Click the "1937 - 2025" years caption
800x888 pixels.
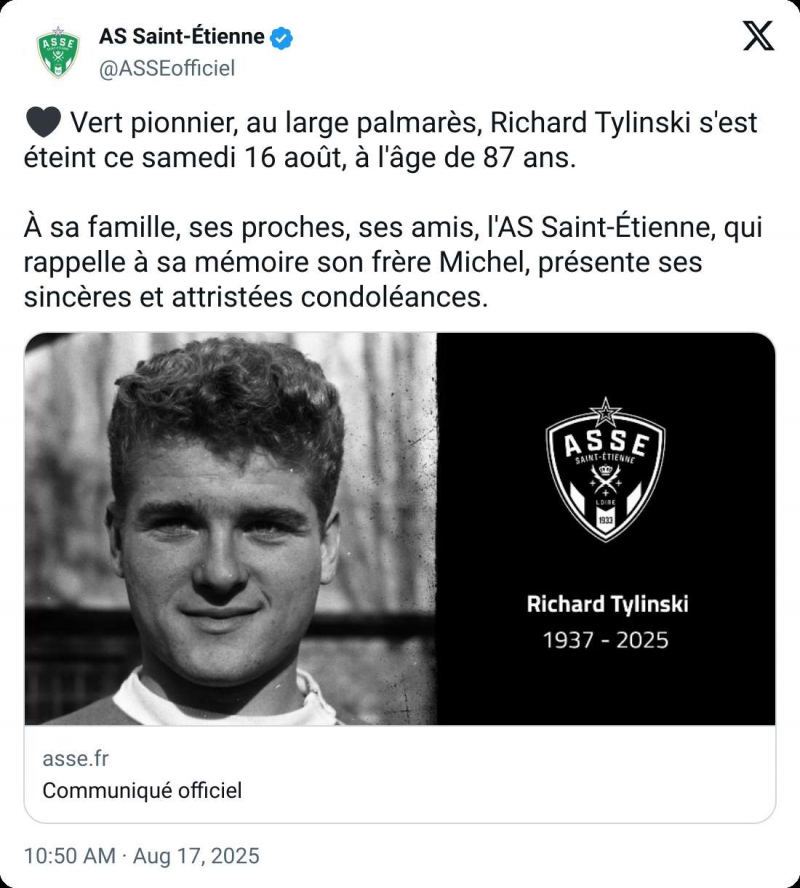(605, 639)
